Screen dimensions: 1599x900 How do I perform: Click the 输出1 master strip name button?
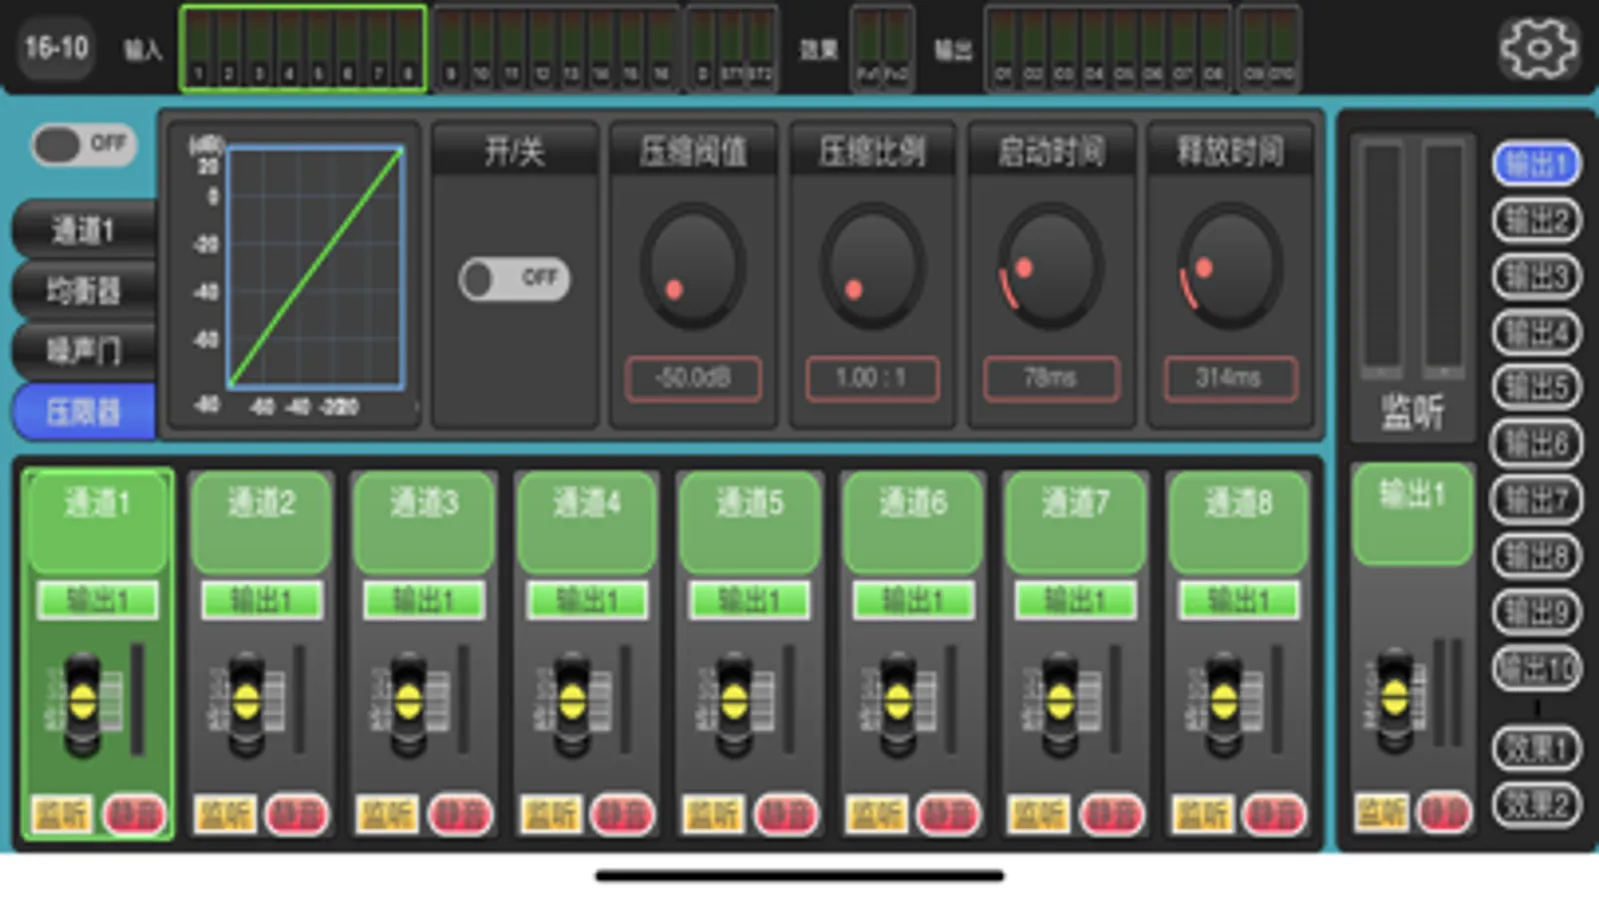pos(1412,515)
